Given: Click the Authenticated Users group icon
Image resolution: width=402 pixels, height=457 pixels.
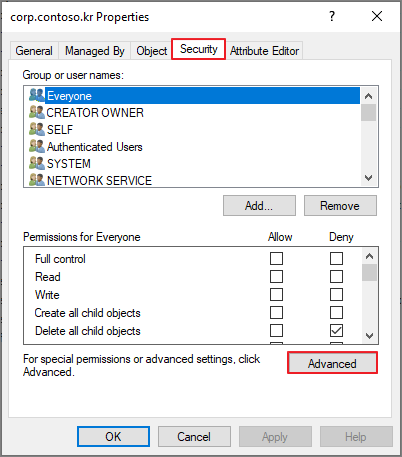Looking at the screenshot, I should [37, 146].
